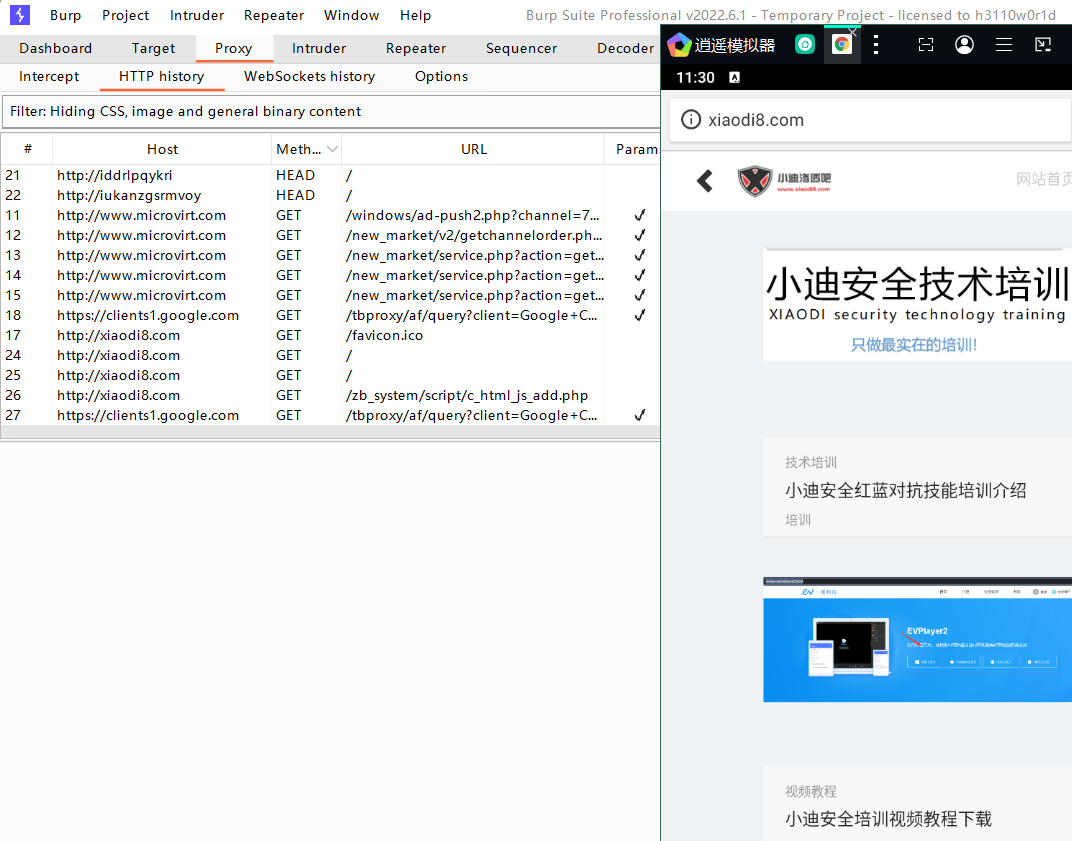Image resolution: width=1072 pixels, height=841 pixels.
Task: Go to the Repeater tool tab
Action: pyautogui.click(x=416, y=49)
